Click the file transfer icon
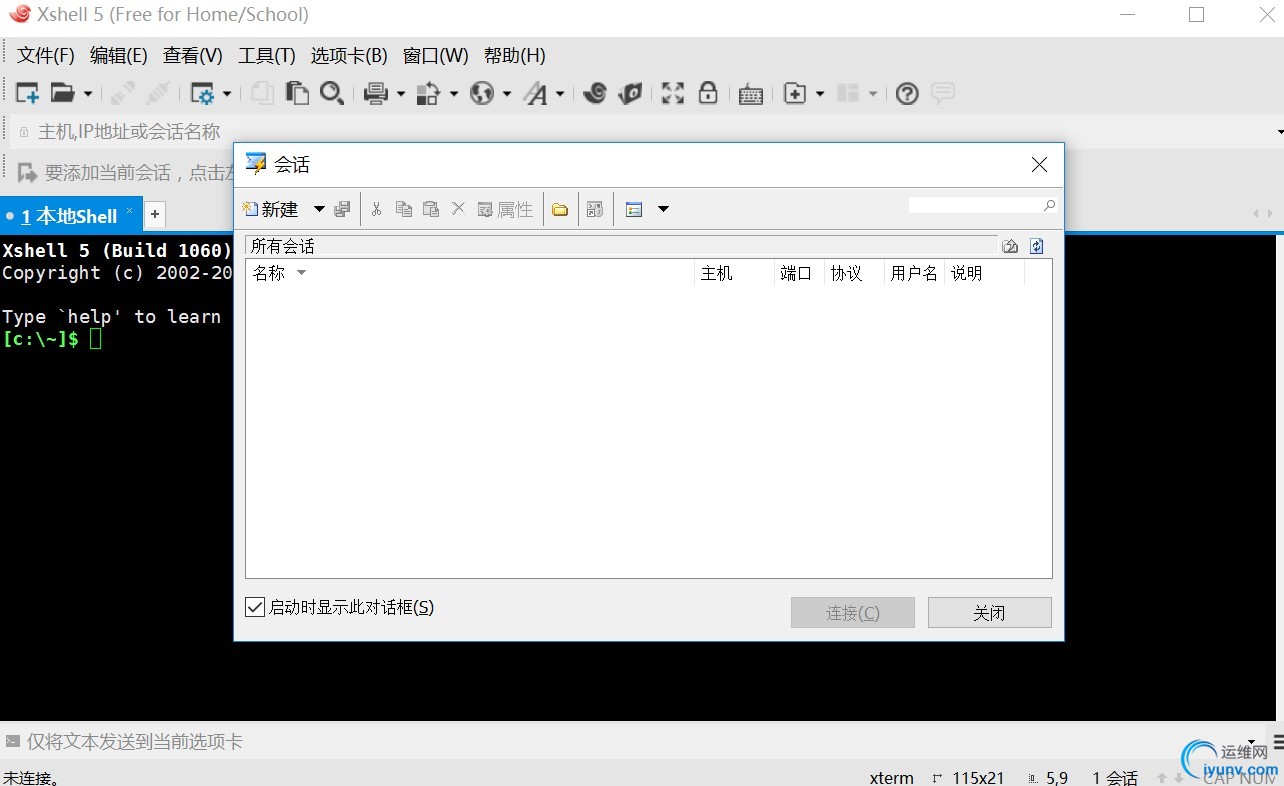This screenshot has width=1284, height=786. (429, 93)
